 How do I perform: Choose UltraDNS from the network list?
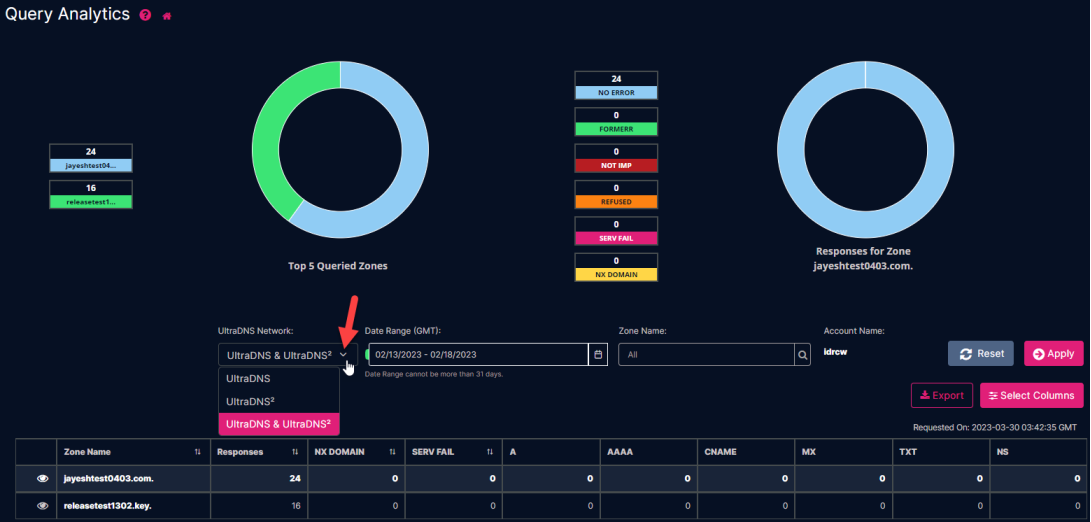tap(279, 379)
